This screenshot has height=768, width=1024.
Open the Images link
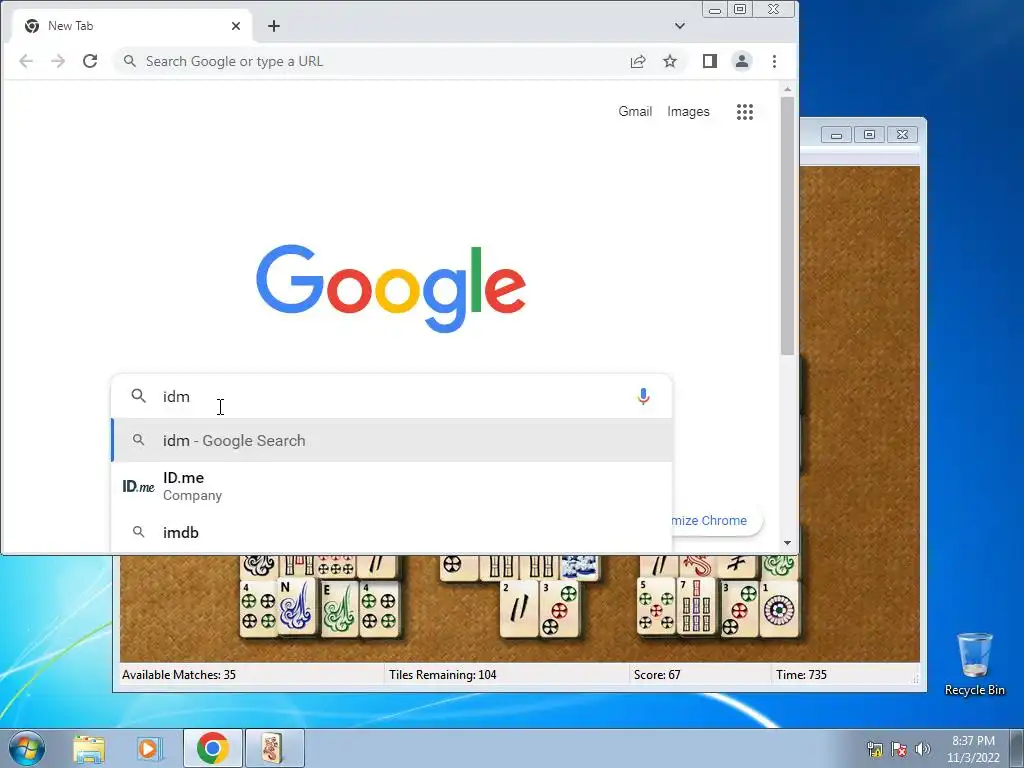[688, 112]
